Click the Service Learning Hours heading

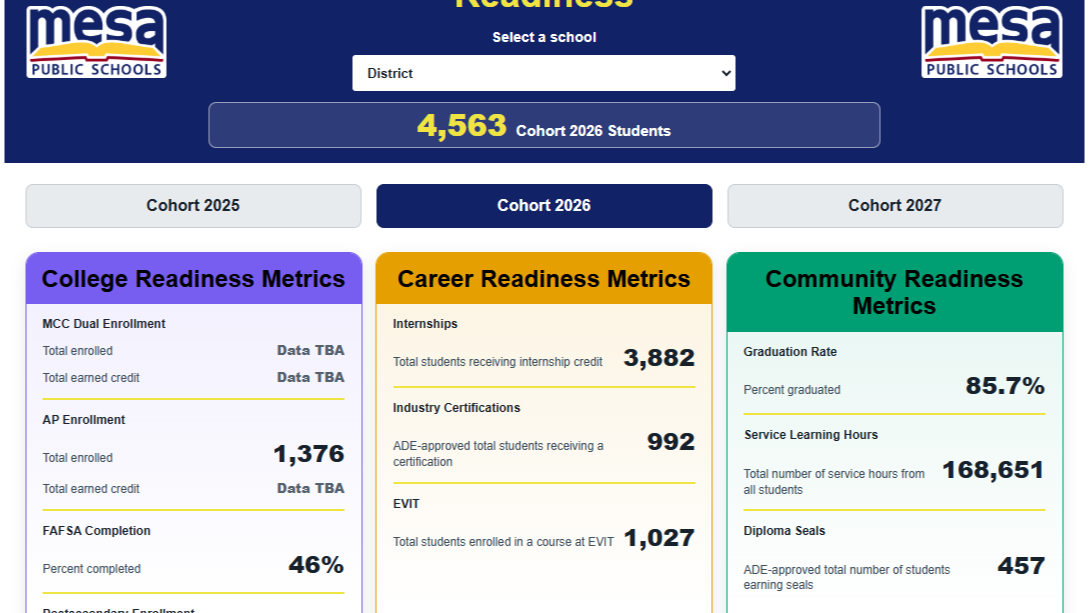point(811,435)
